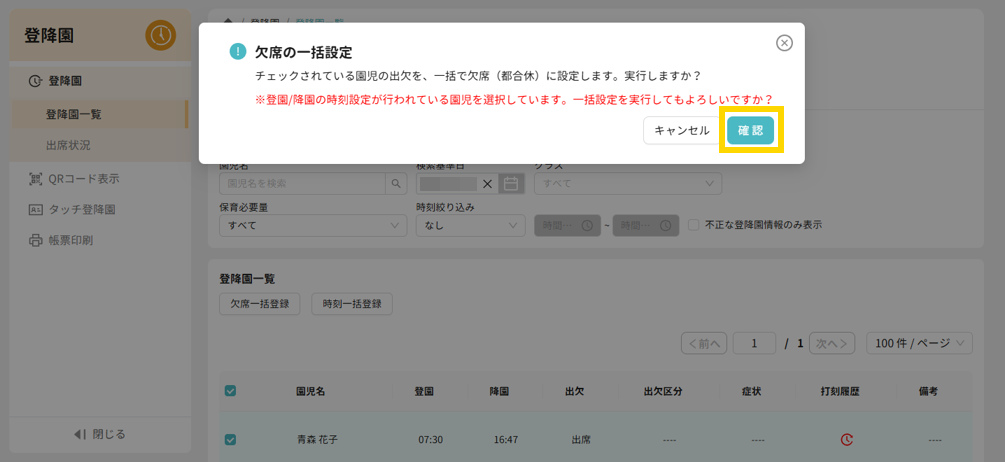Click the キャンセル cancel button
The width and height of the screenshot is (1005, 462).
[x=681, y=130]
